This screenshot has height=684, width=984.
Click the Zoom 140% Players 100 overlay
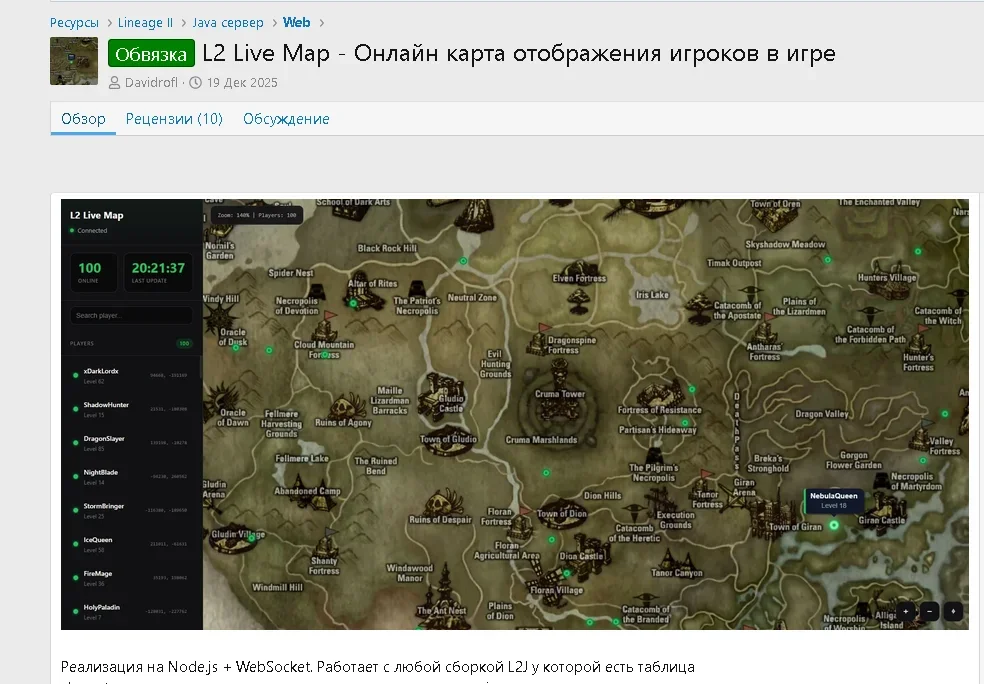point(257,215)
